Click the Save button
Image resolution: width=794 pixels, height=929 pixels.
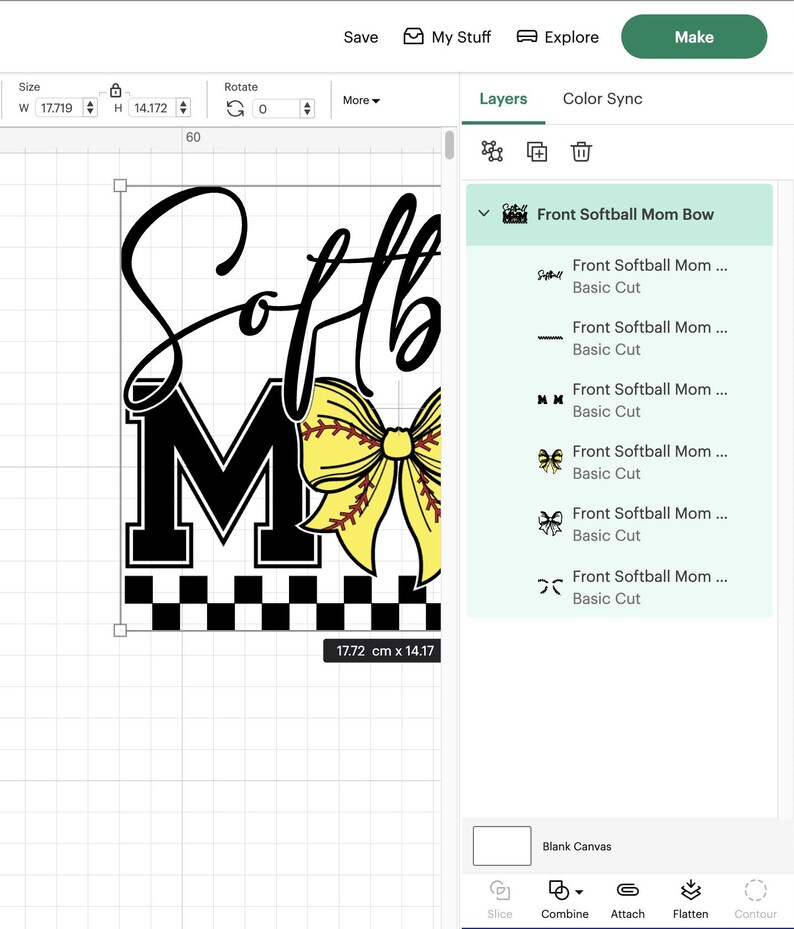coord(360,37)
